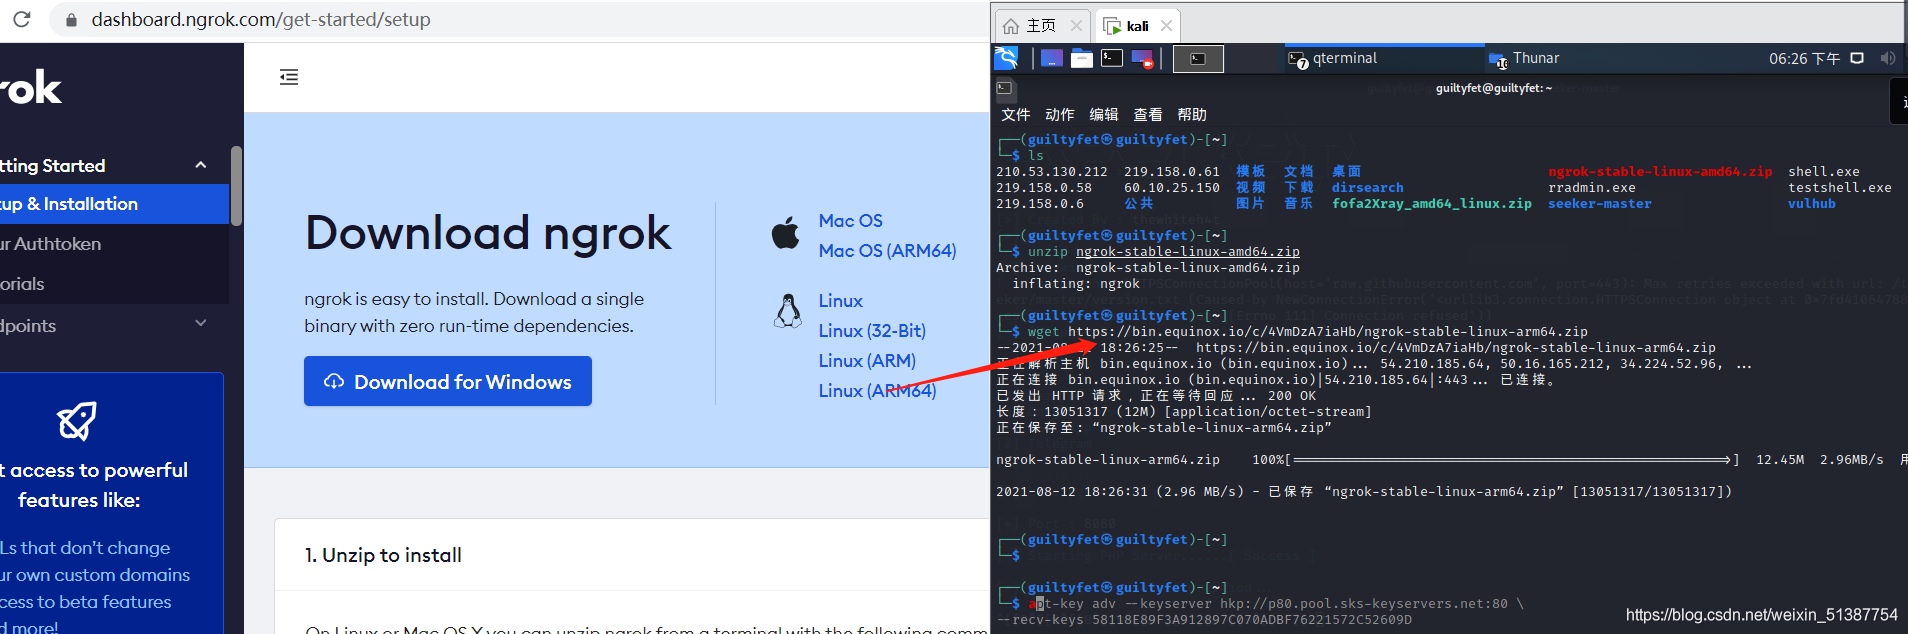Open the 文件 terminal menu
This screenshot has height=634, width=1908.
(1015, 115)
